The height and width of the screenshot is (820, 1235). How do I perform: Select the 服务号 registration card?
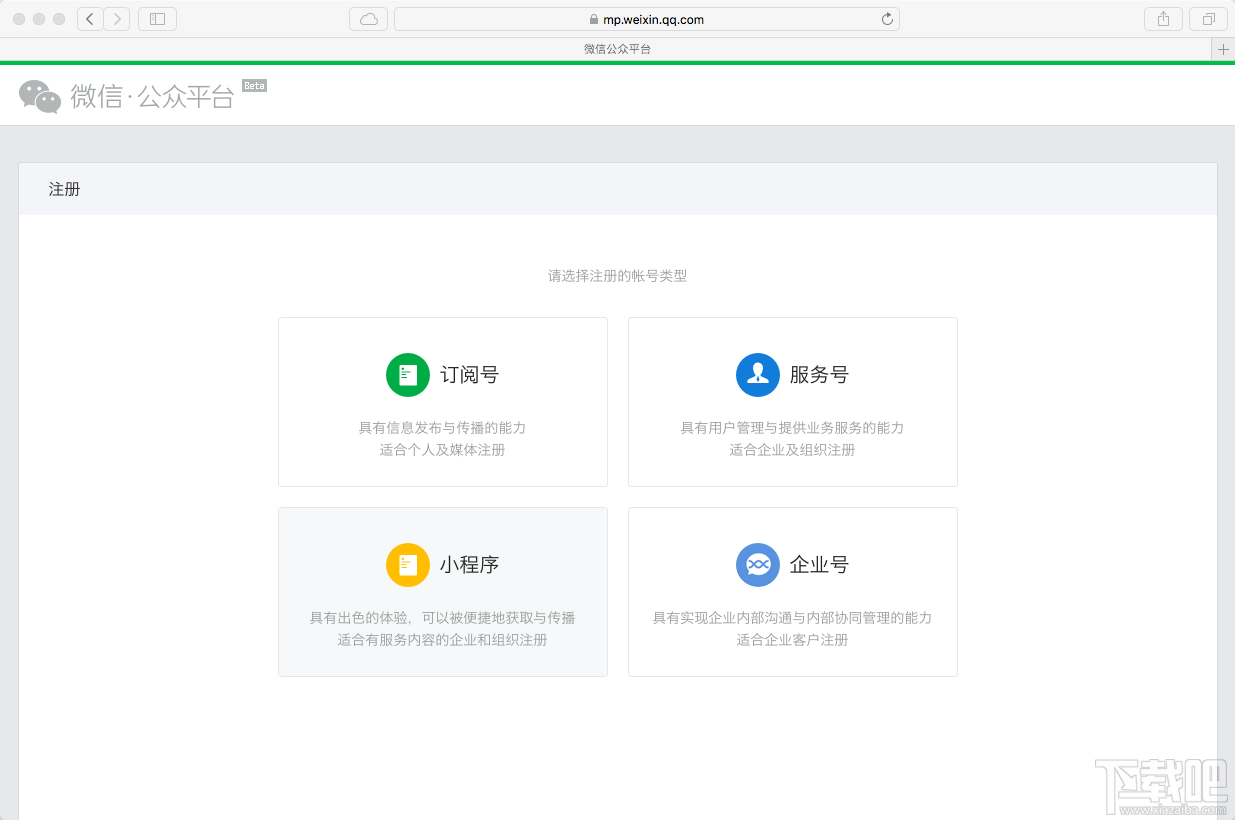(x=792, y=402)
